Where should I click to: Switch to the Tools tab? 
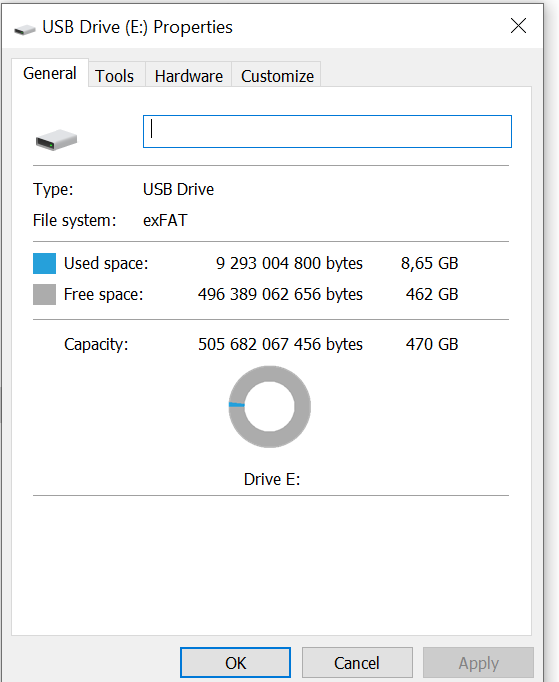click(x=115, y=76)
